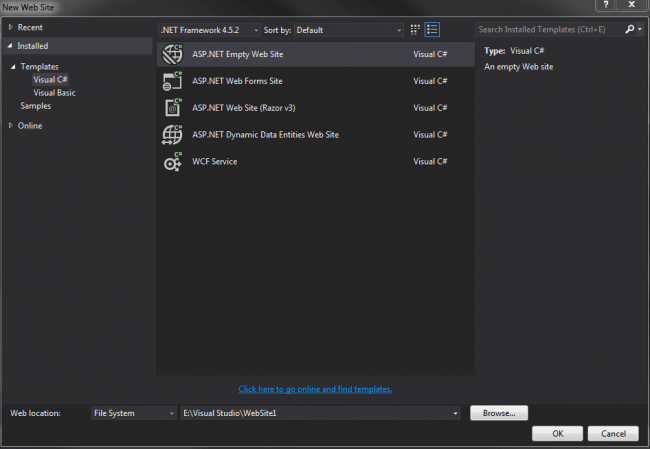Image resolution: width=650 pixels, height=449 pixels.
Task: Click the ASP.NET Web Site (Razor v3) icon
Action: coord(173,107)
